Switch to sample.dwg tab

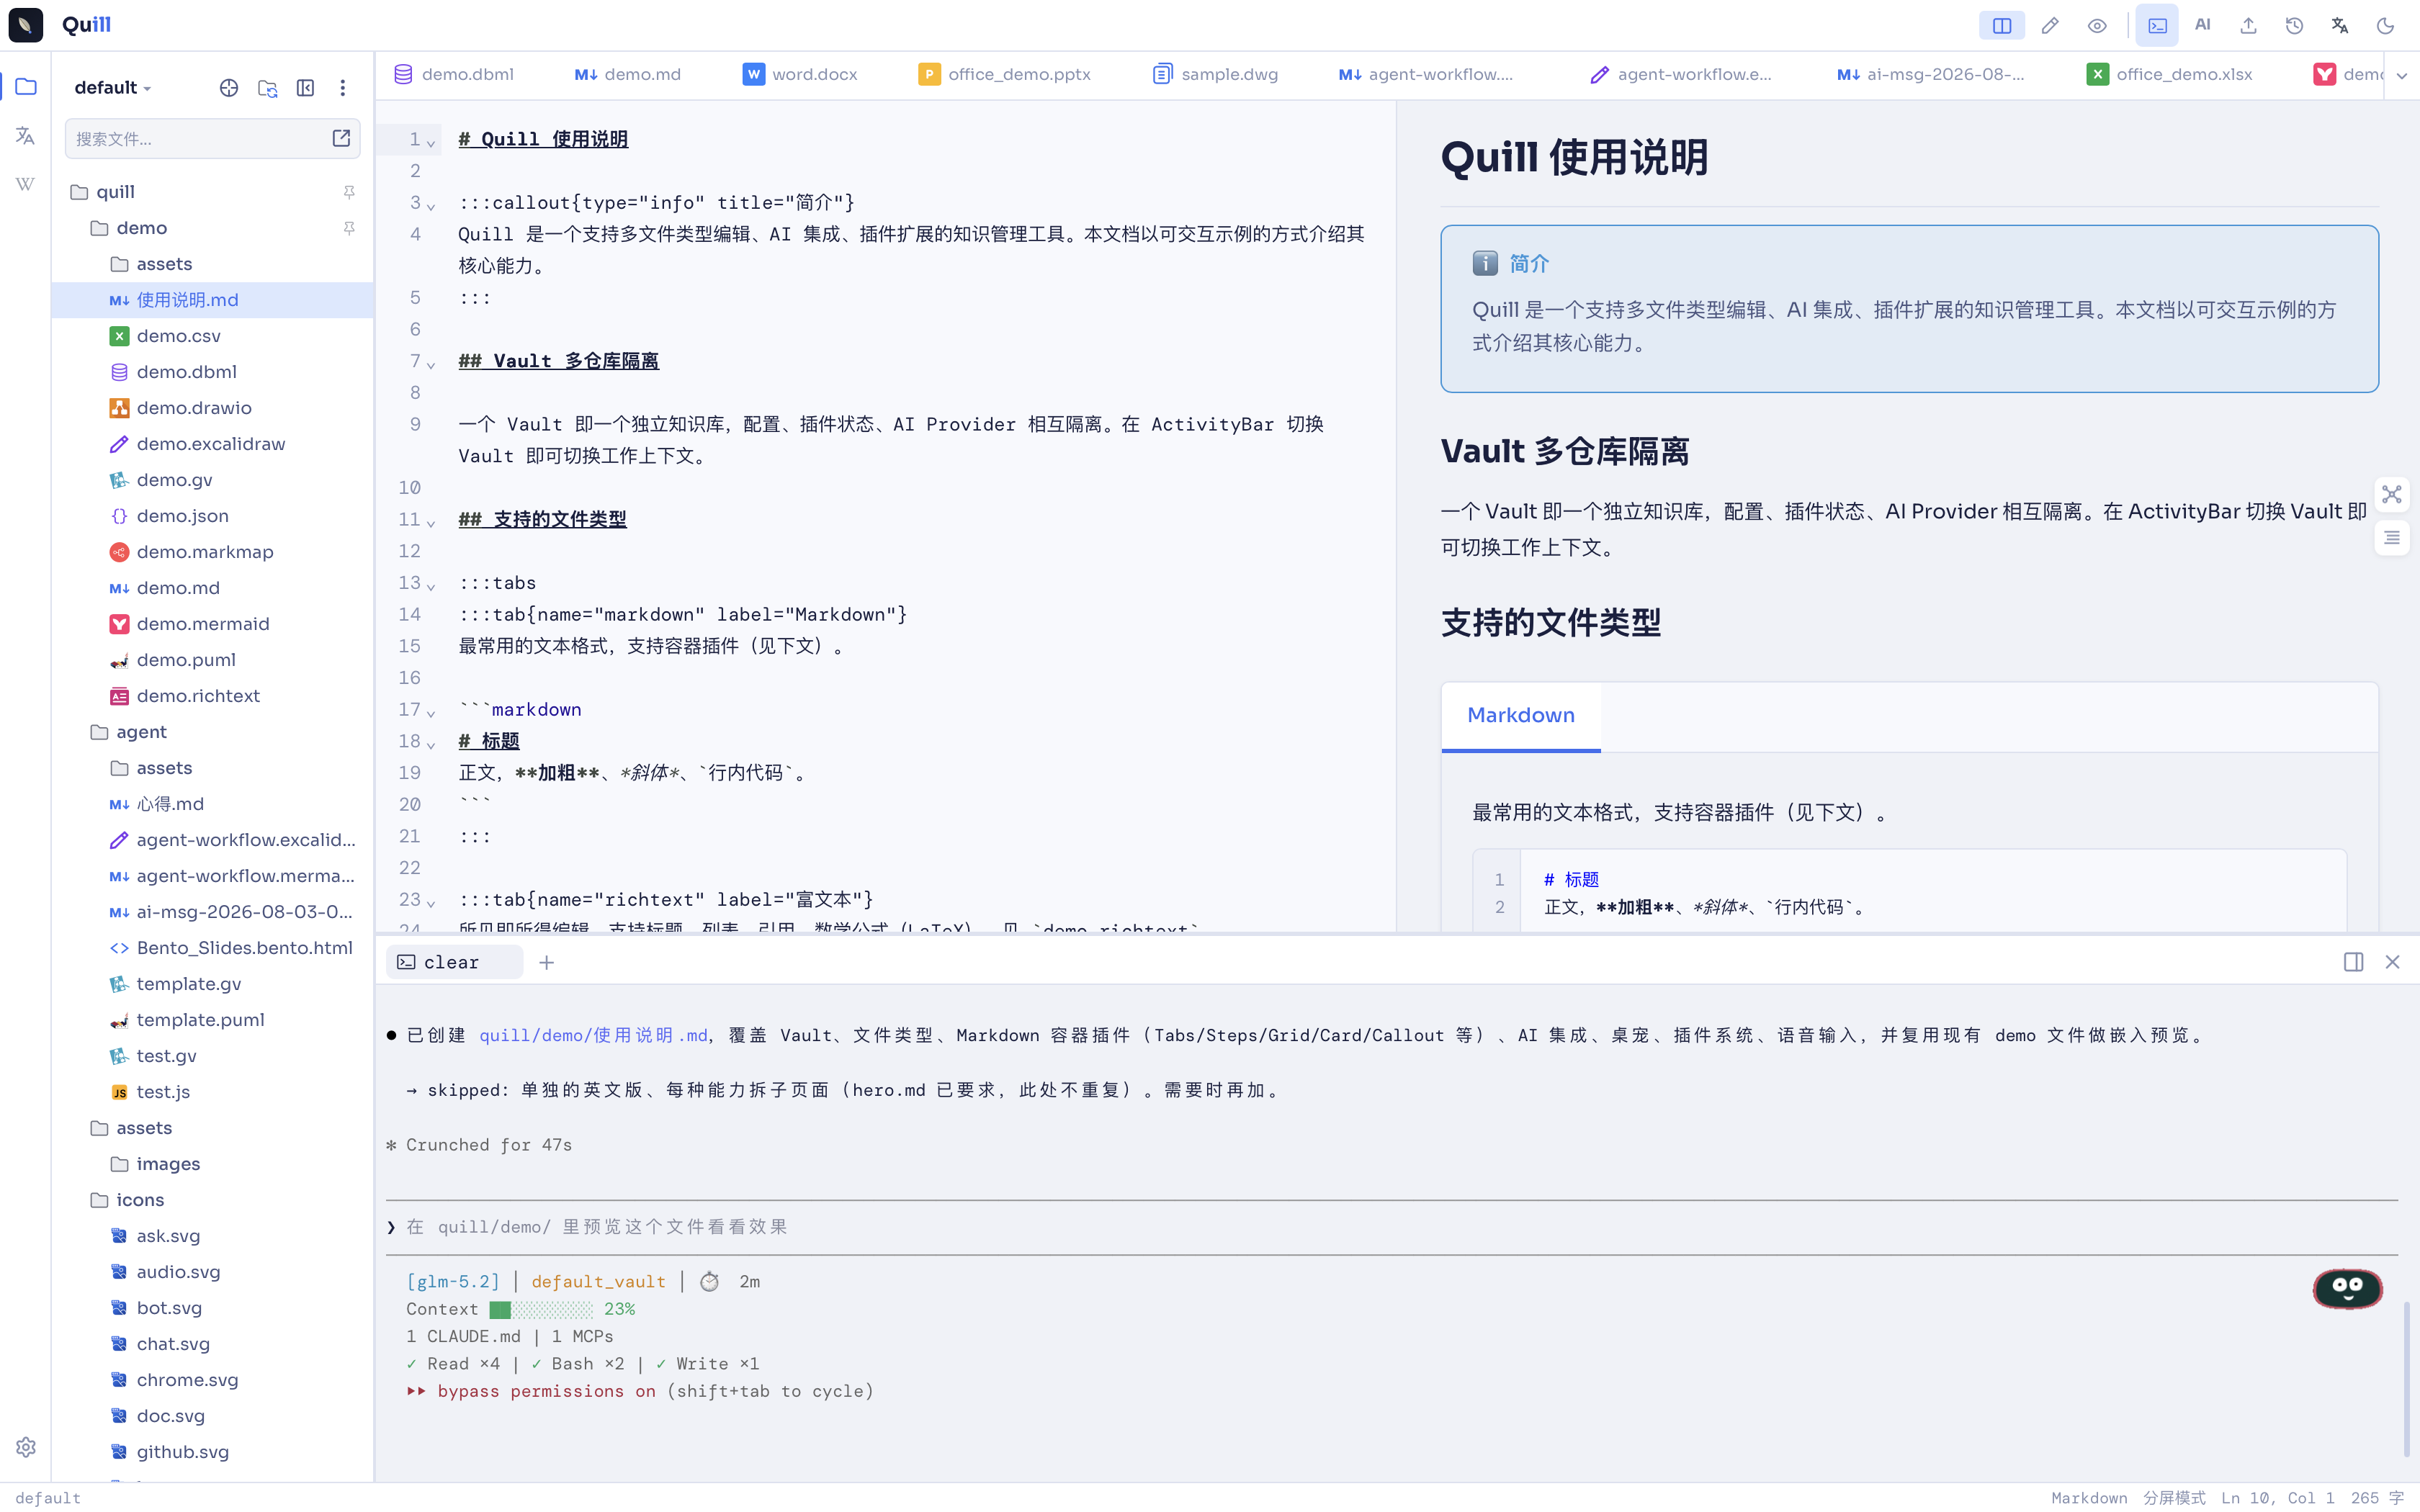tap(1216, 74)
